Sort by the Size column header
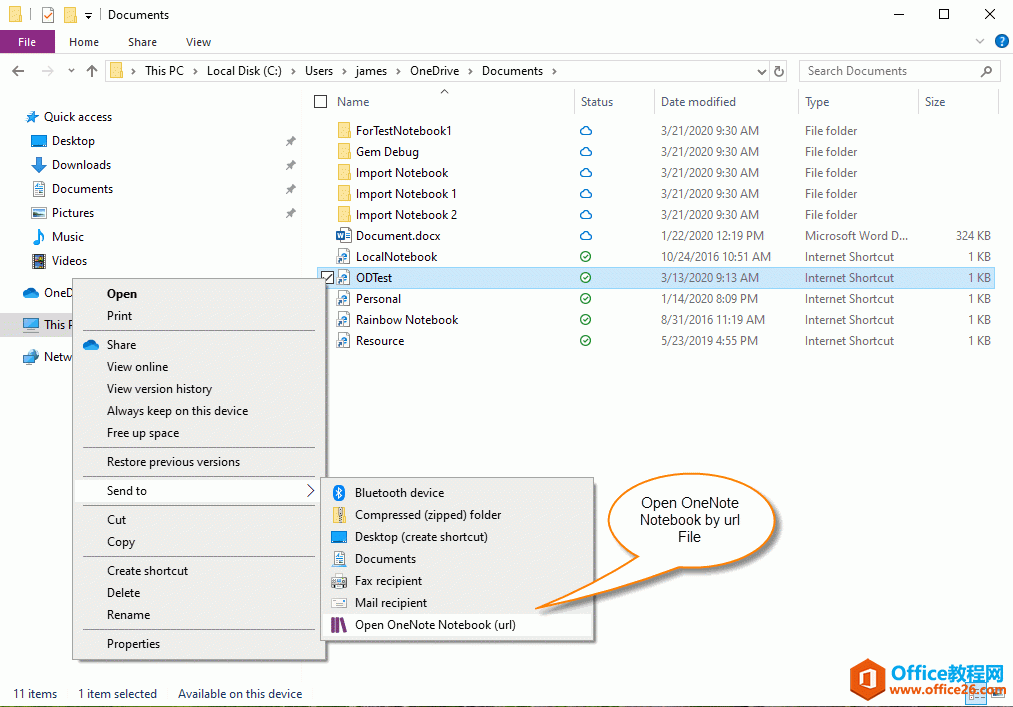Viewport: 1013px width, 707px height. click(x=958, y=101)
